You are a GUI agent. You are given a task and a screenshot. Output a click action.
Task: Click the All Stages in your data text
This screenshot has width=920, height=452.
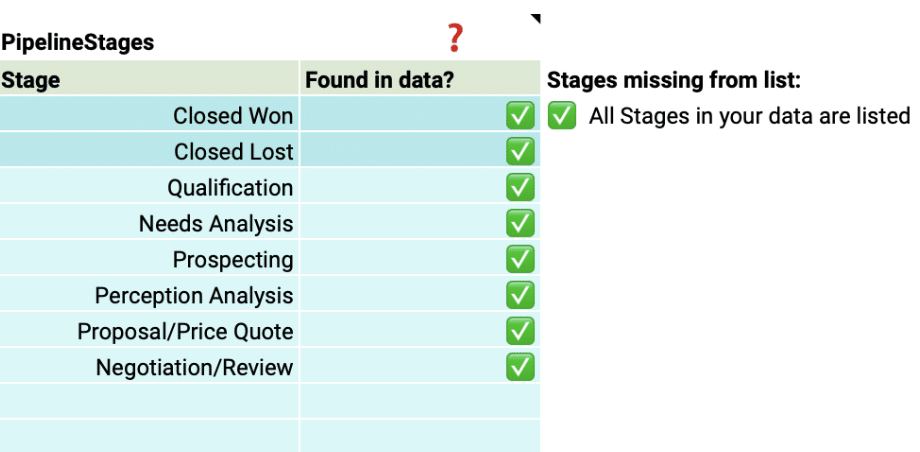tap(749, 116)
